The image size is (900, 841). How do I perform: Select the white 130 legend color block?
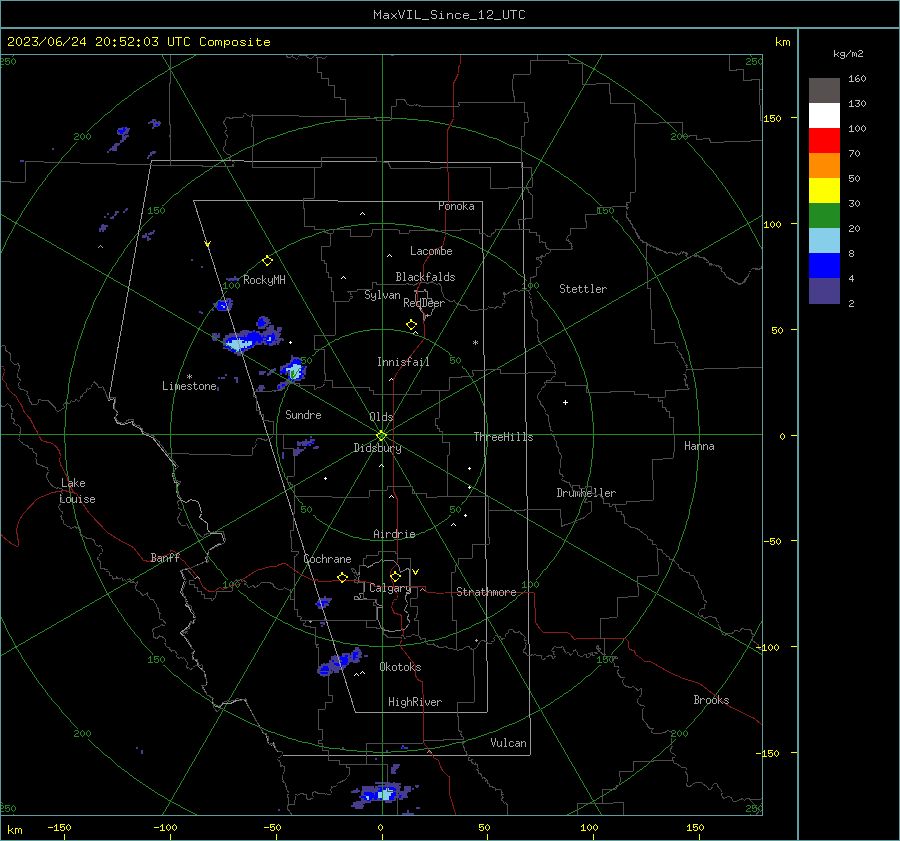[824, 115]
